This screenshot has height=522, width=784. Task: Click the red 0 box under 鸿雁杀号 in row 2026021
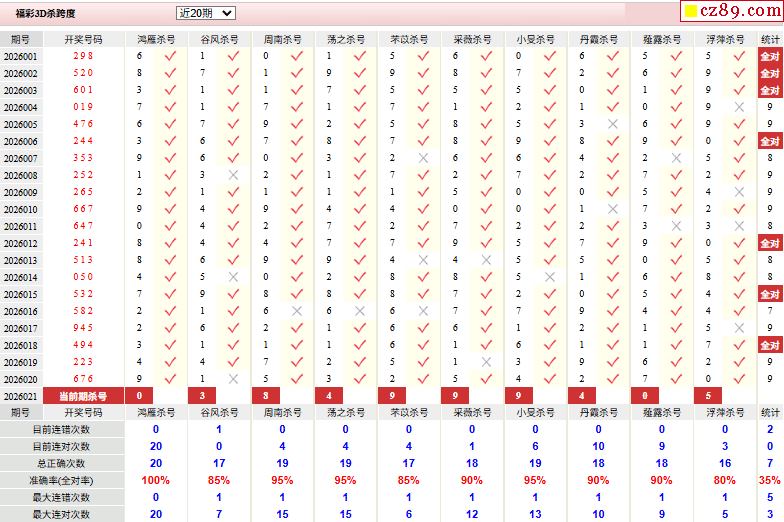[x=139, y=396]
